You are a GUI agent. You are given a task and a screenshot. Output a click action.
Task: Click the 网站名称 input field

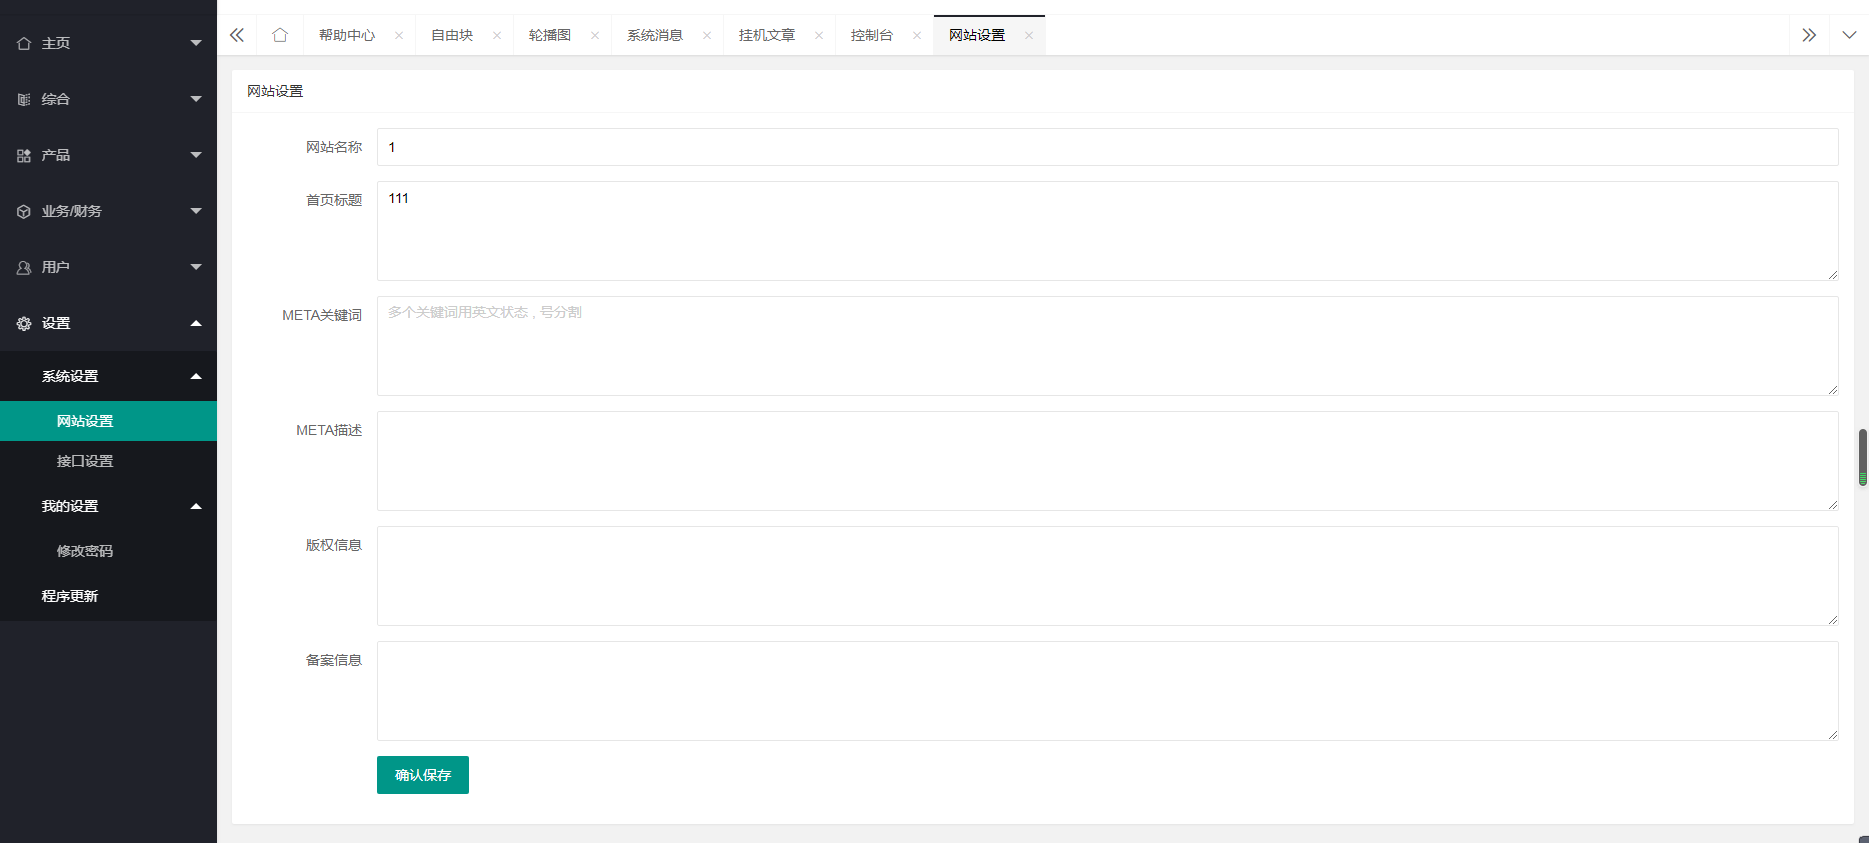[1107, 147]
